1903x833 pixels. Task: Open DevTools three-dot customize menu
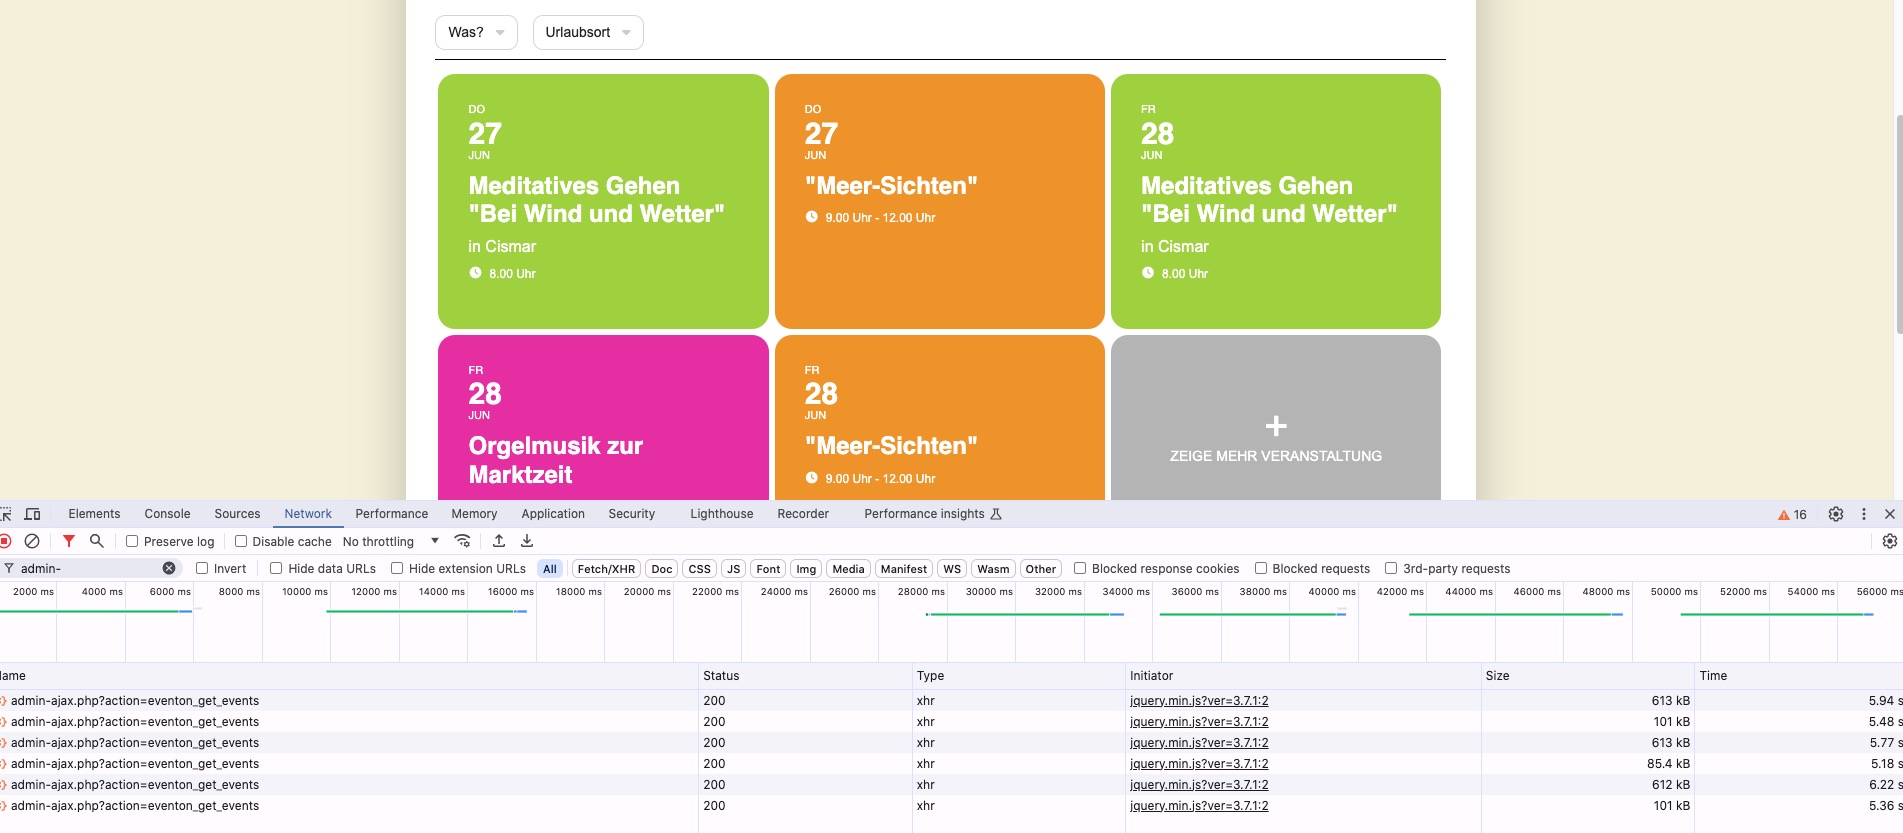click(x=1864, y=514)
